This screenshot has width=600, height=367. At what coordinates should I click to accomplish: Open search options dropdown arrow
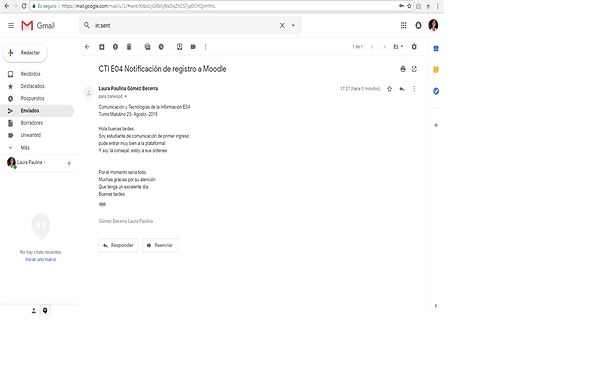pyautogui.click(x=293, y=25)
